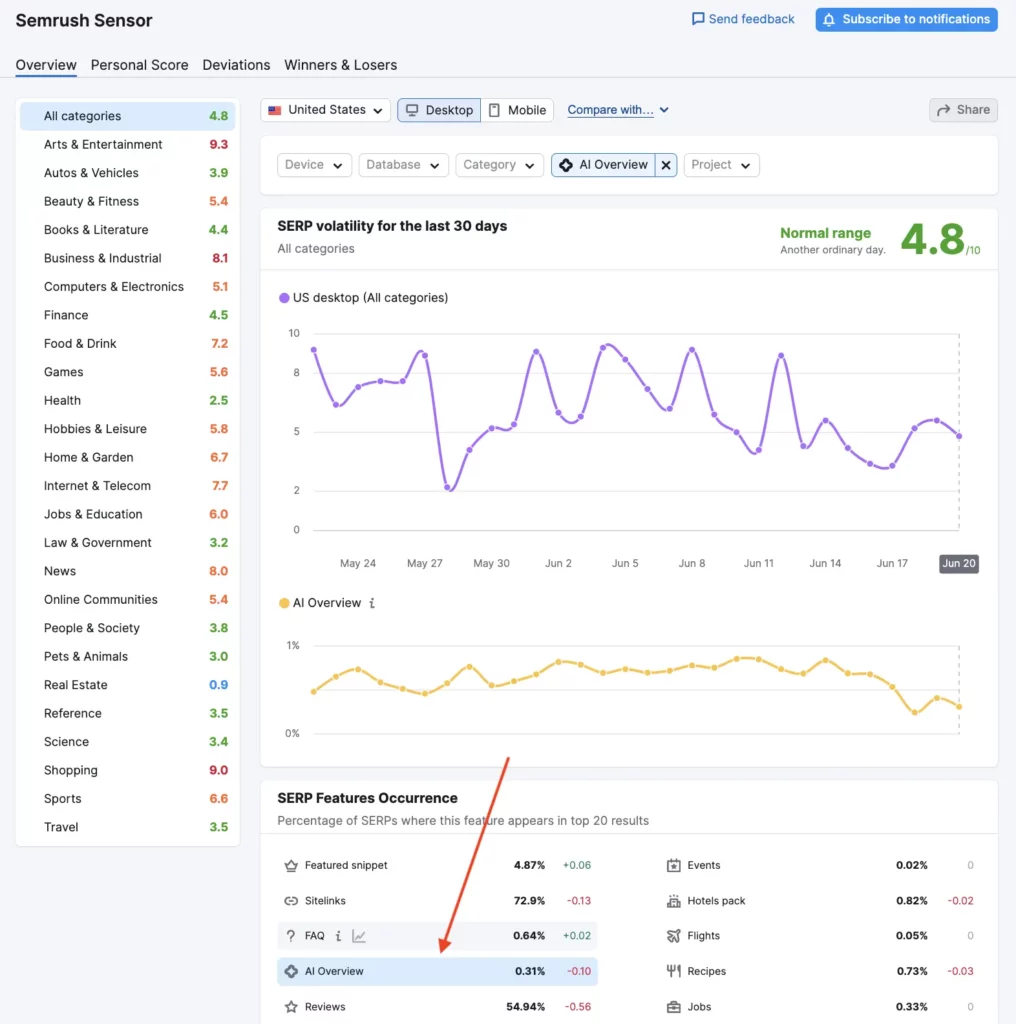Open the Database dropdown

pyautogui.click(x=403, y=164)
